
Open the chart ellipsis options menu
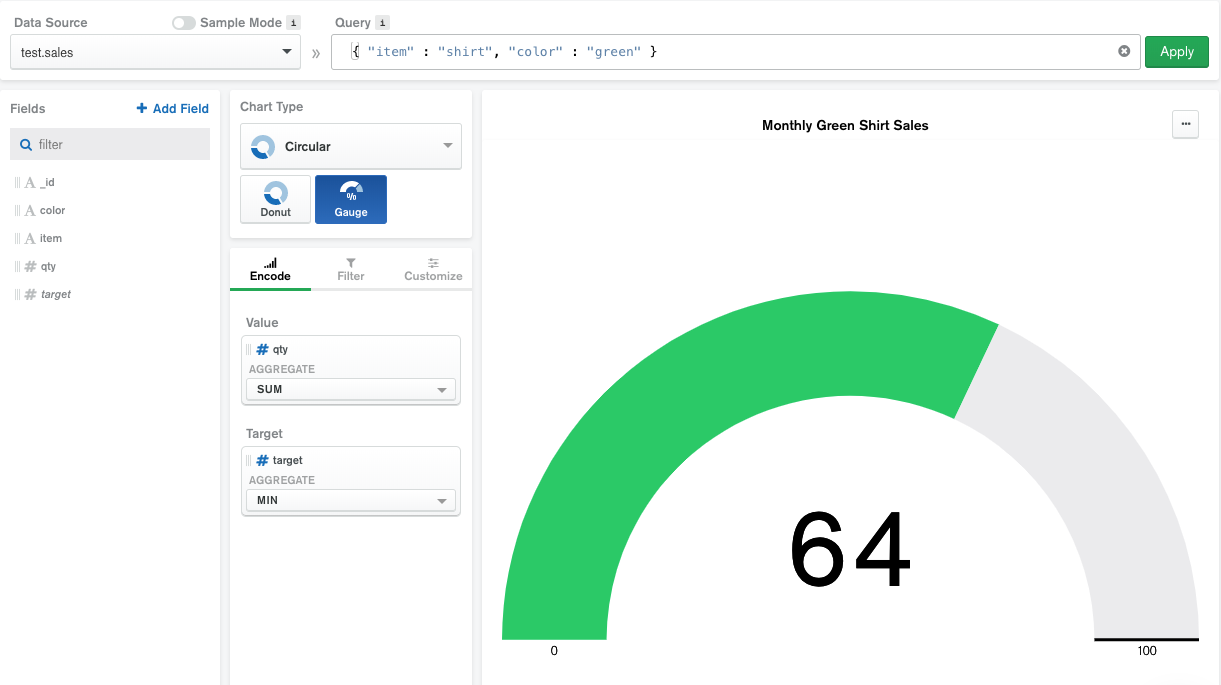click(x=1185, y=125)
